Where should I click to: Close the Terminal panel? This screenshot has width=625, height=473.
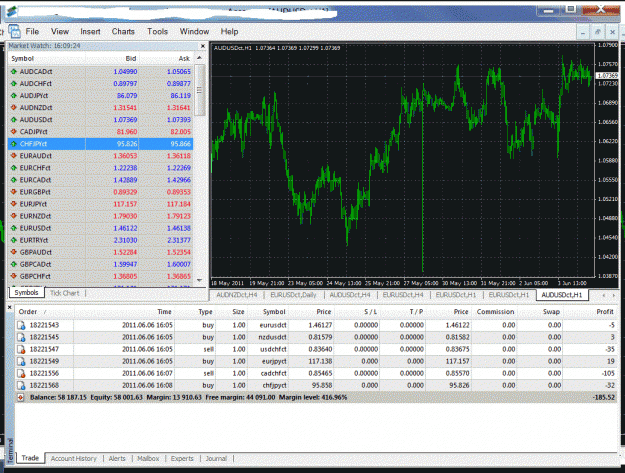pos(10,307)
